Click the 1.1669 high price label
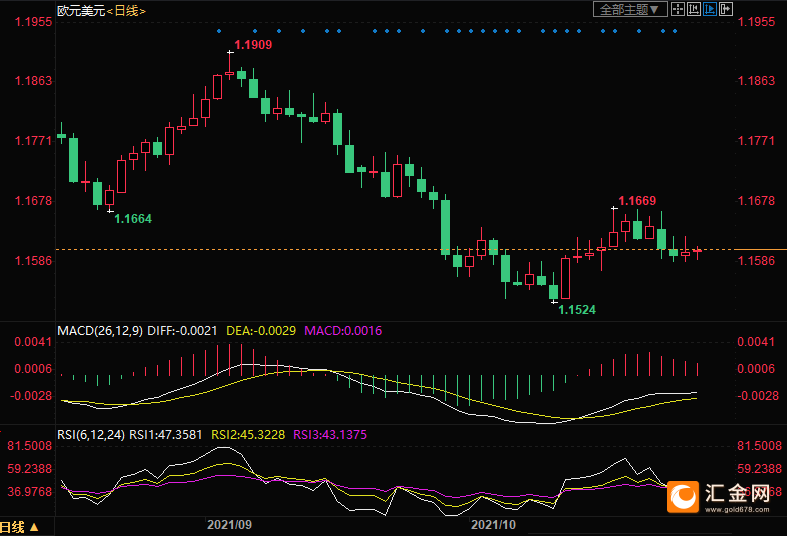787x536 pixels. click(637, 201)
